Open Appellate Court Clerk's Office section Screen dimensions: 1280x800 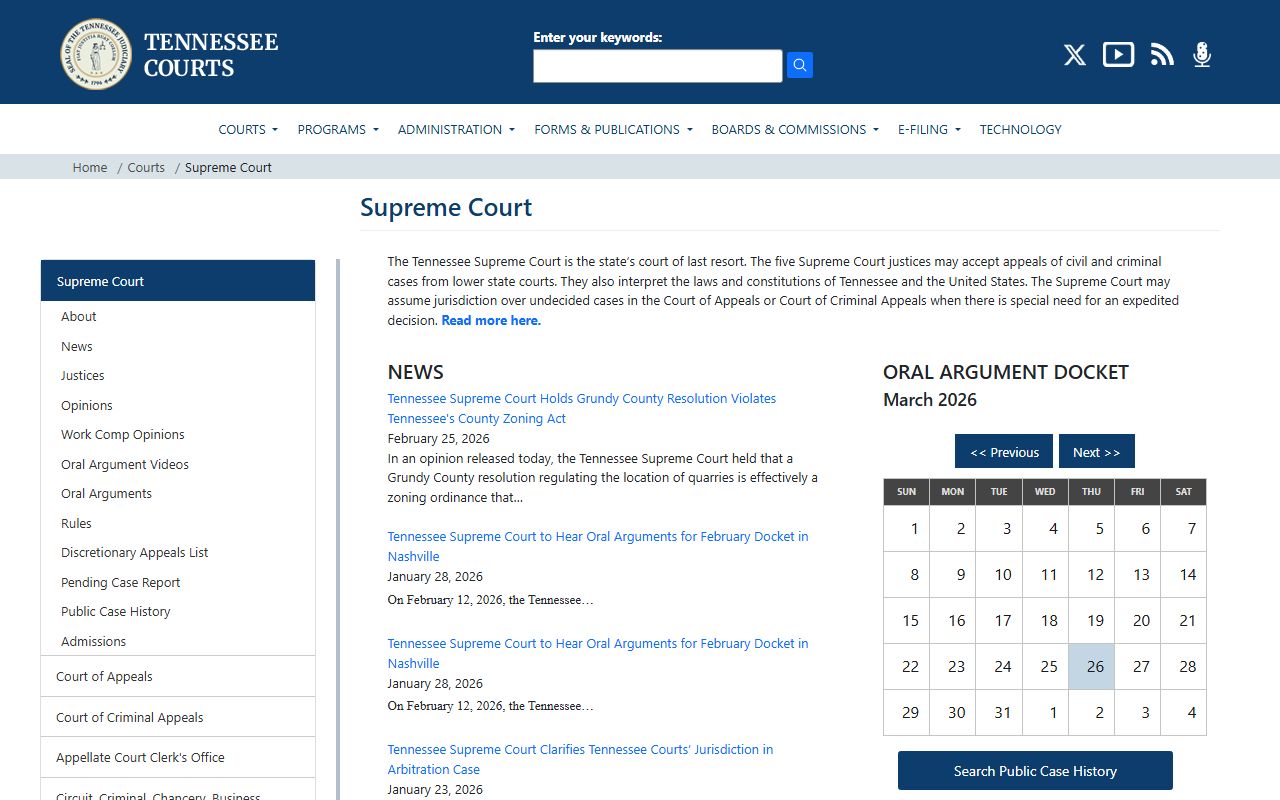pos(178,757)
